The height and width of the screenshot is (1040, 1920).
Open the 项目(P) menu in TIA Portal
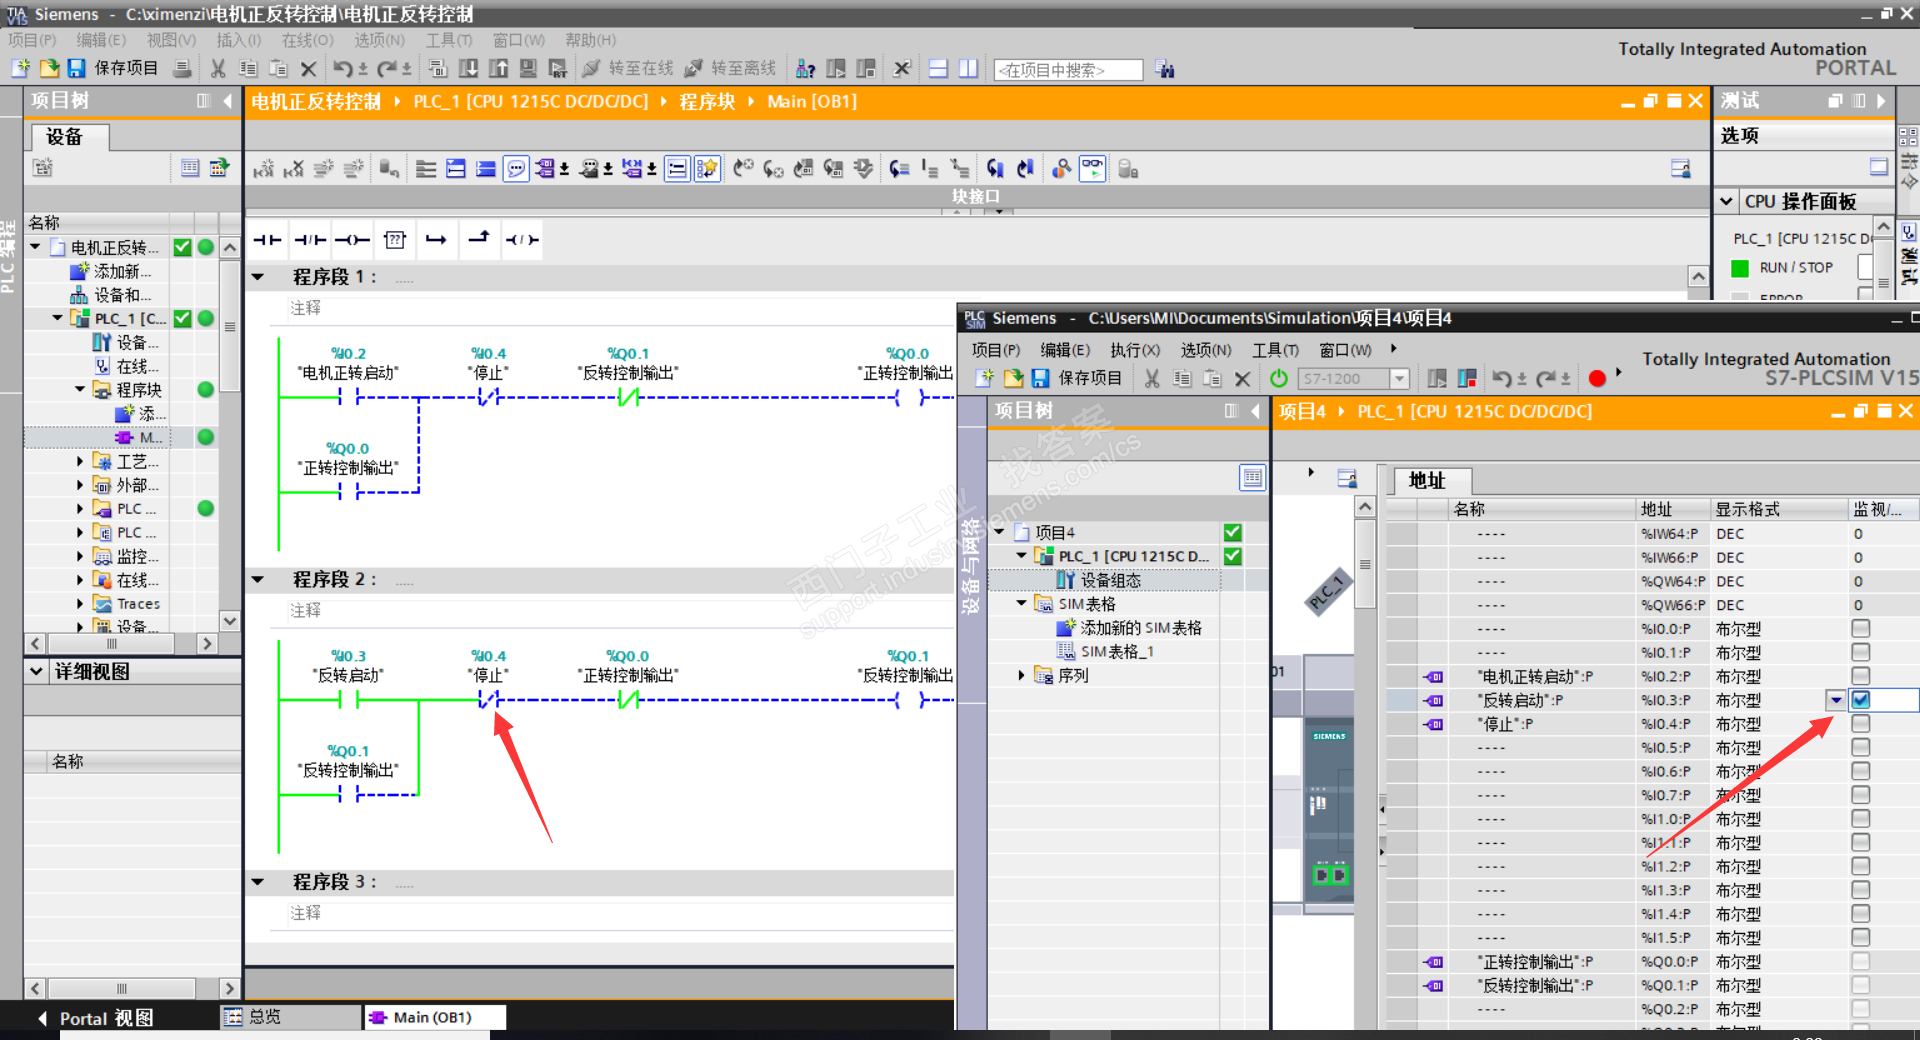click(x=32, y=40)
